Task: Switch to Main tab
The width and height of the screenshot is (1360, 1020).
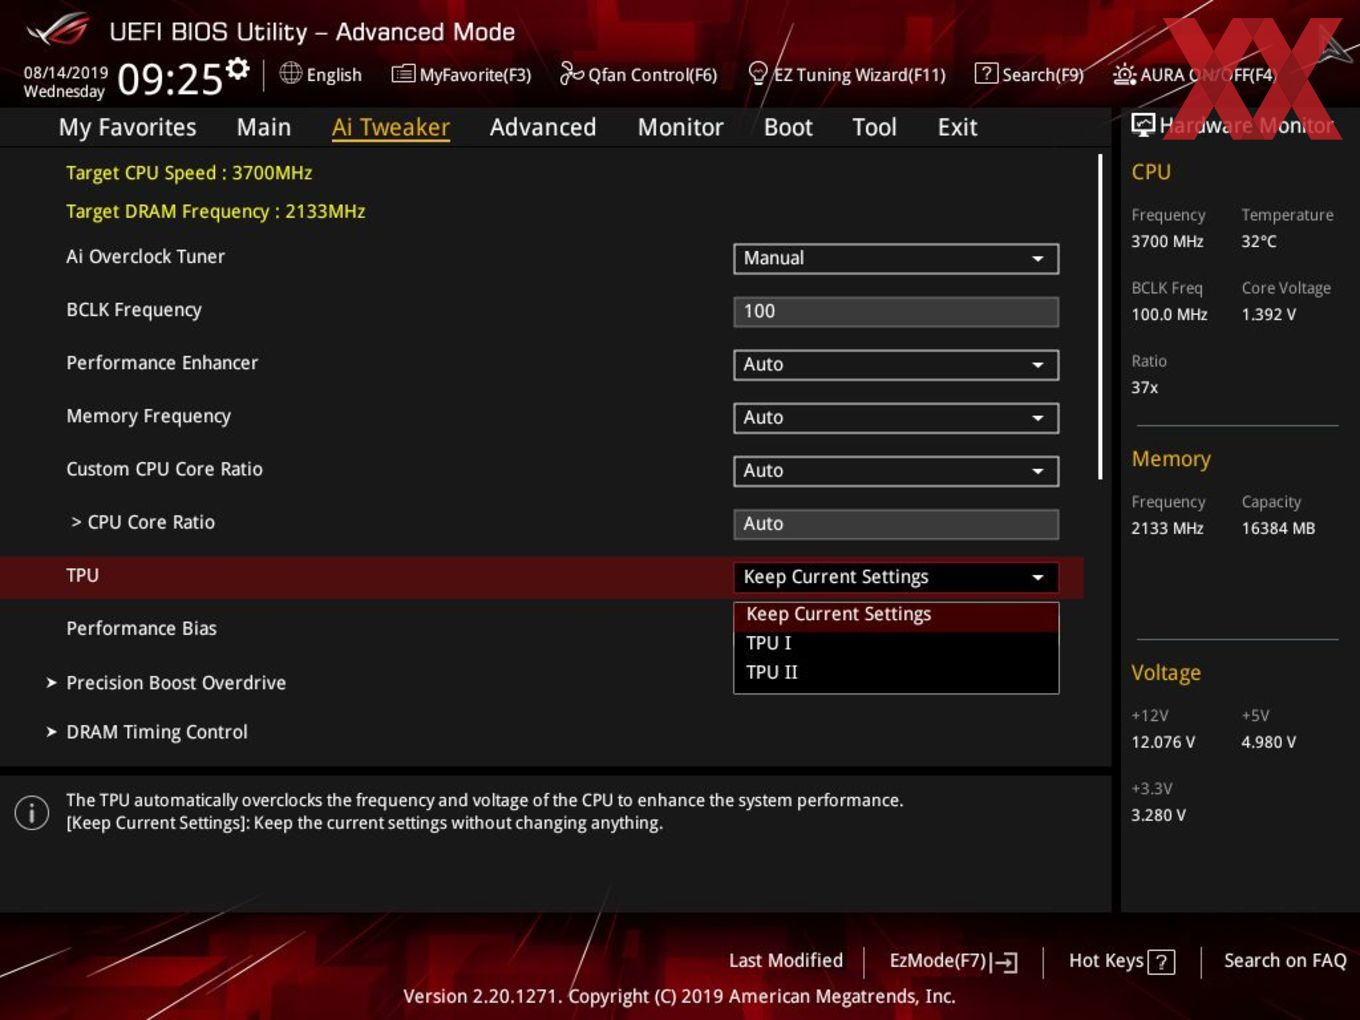Action: (264, 127)
